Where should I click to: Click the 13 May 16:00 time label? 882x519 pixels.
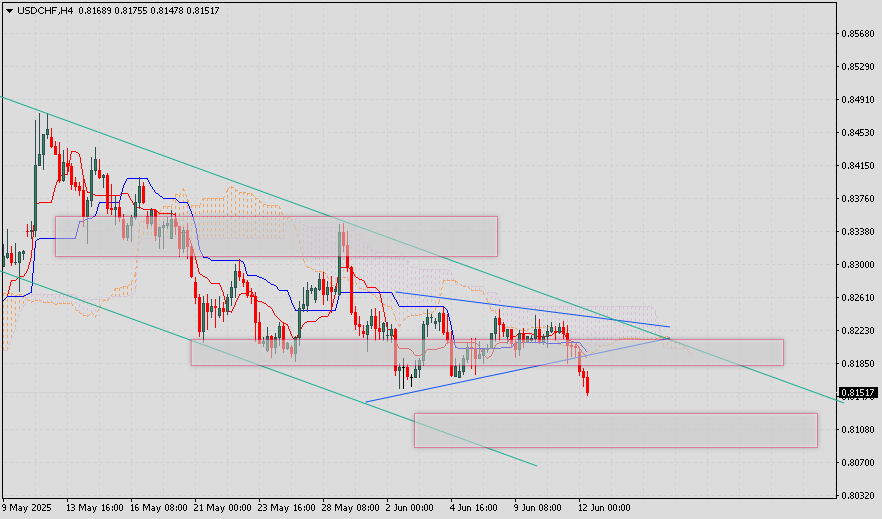pos(94,508)
